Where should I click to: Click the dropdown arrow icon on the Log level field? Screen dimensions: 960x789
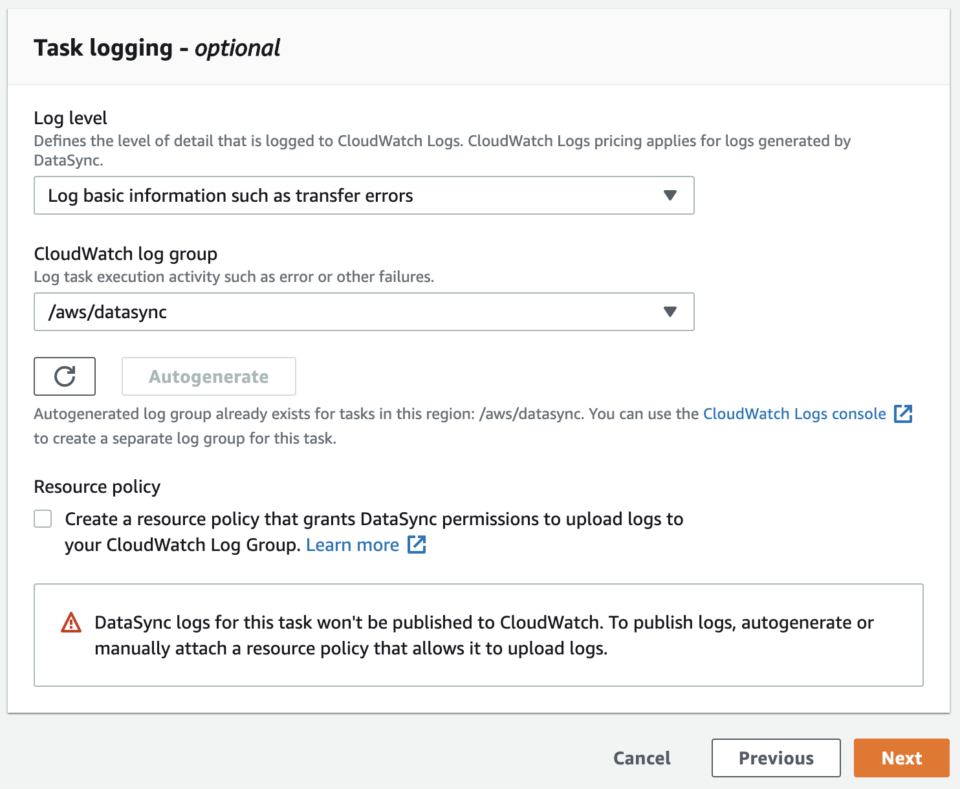point(671,195)
